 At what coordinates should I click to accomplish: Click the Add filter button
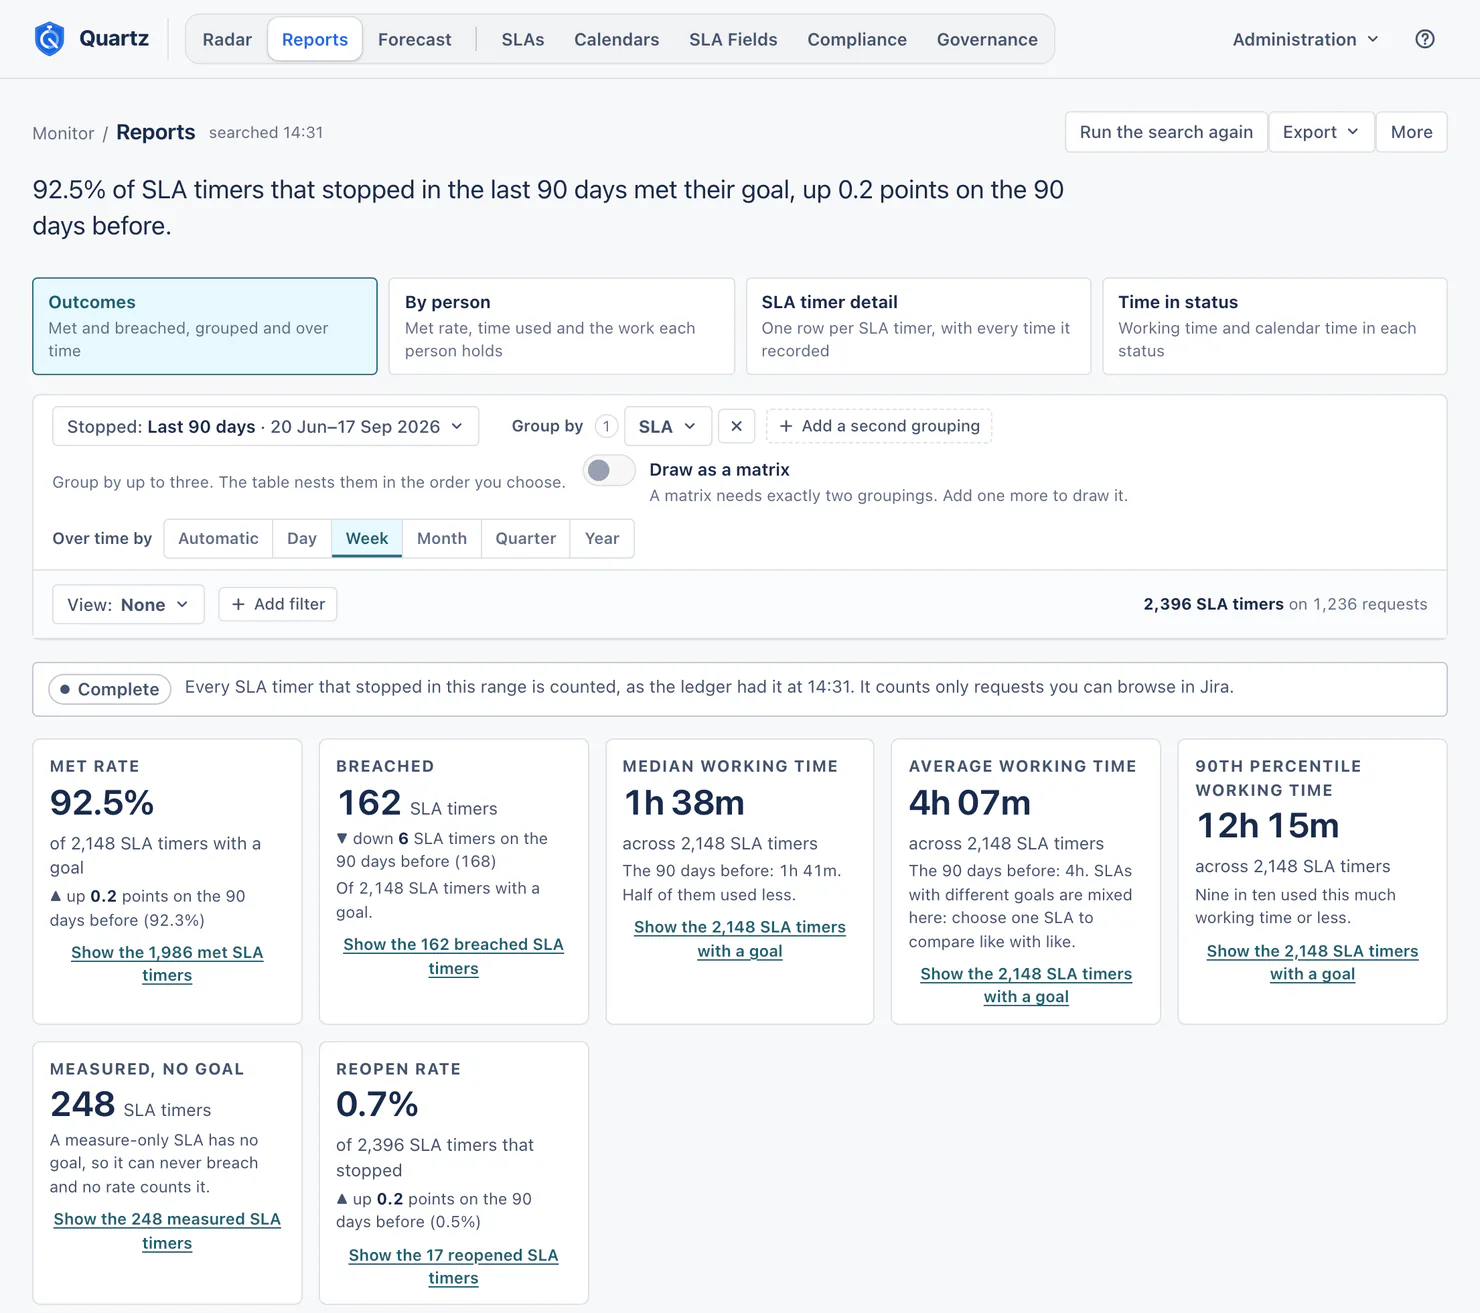pos(278,604)
